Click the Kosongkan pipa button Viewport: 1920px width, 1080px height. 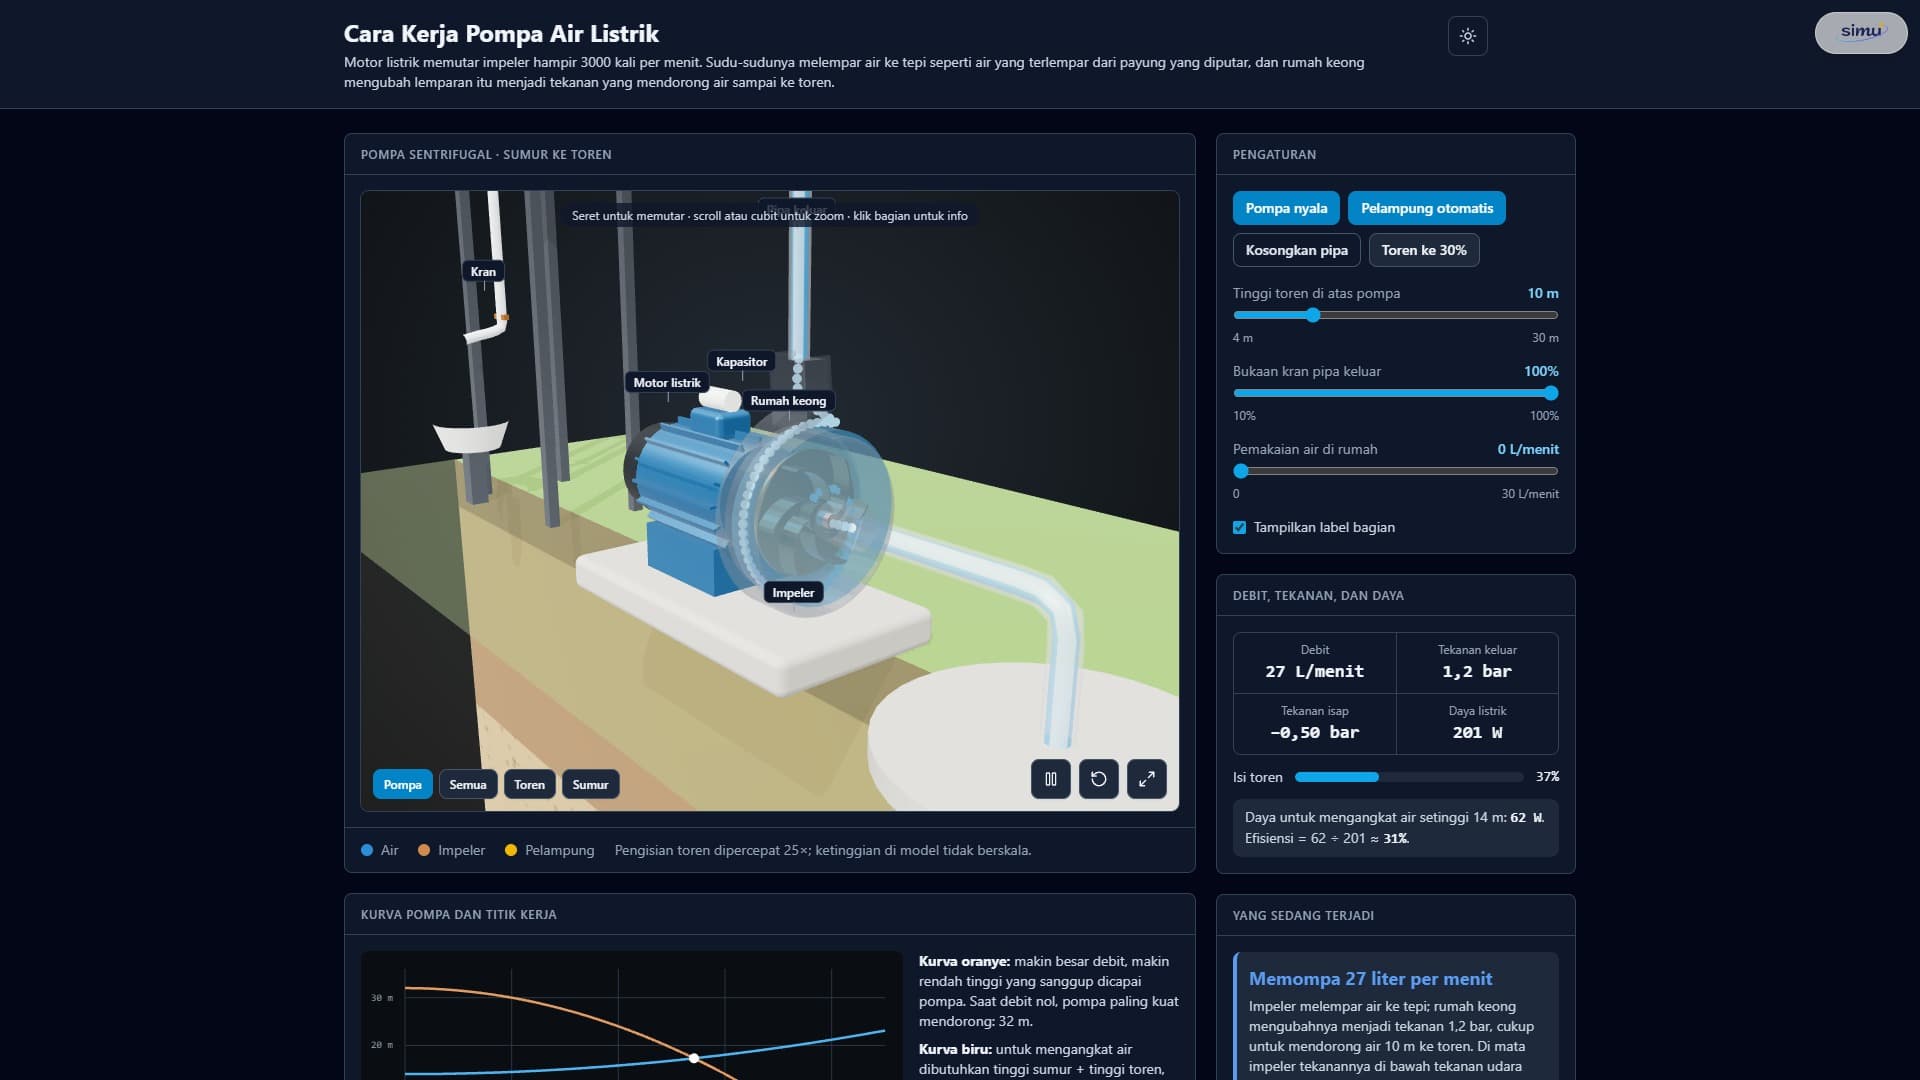coord(1296,250)
